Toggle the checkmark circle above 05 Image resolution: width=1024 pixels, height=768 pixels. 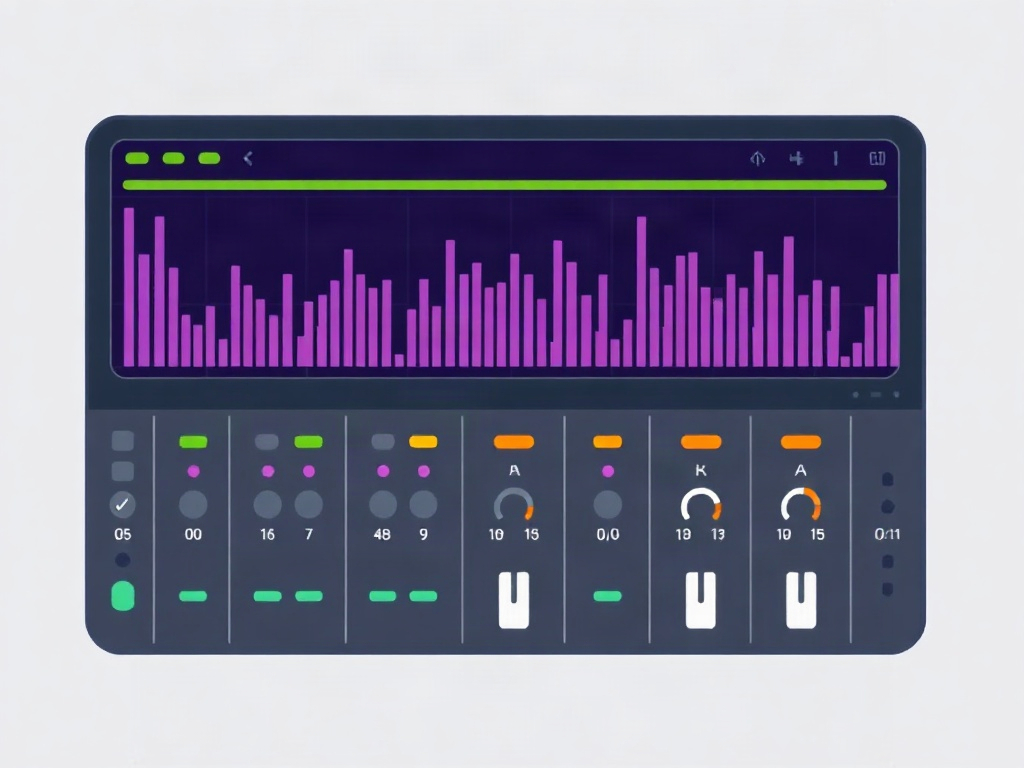click(122, 504)
